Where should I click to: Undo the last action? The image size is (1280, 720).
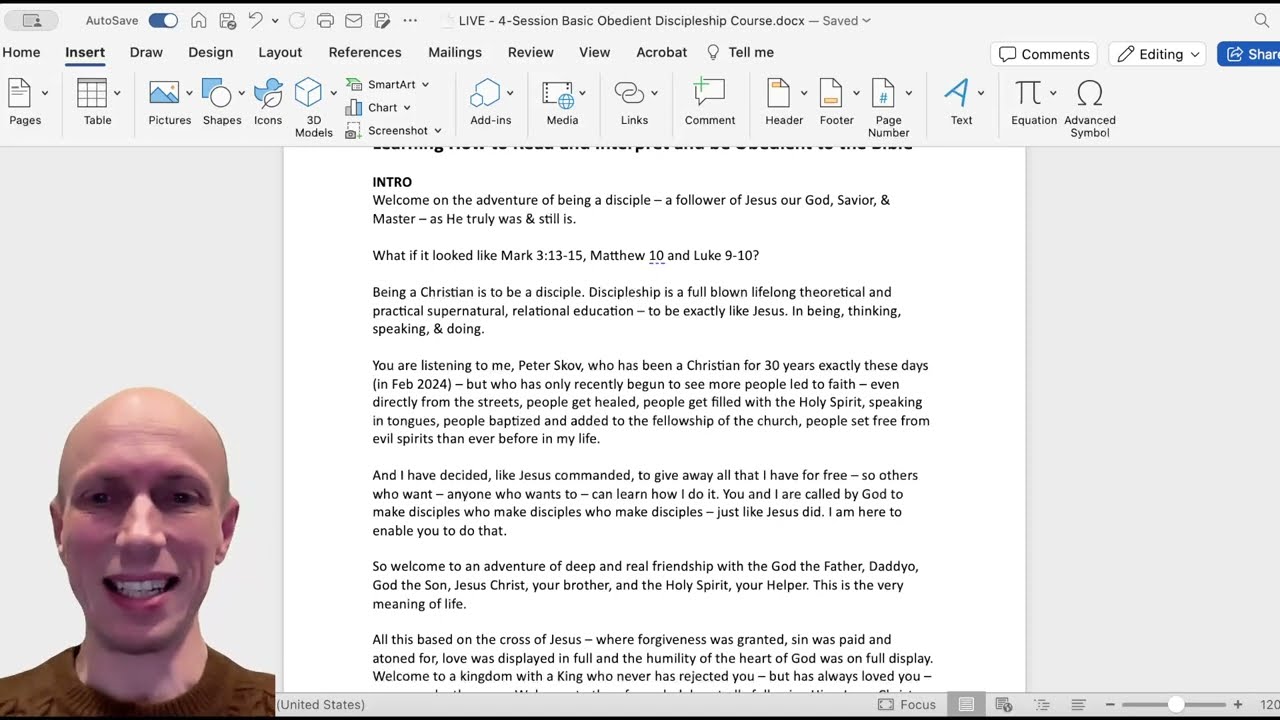point(255,20)
